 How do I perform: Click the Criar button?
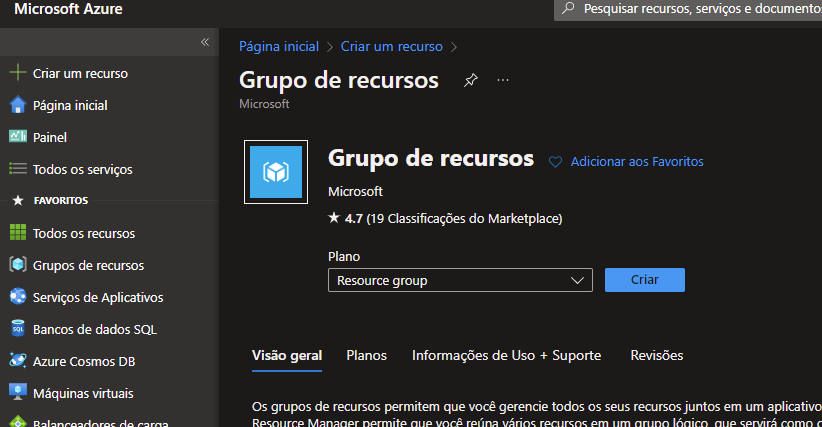[x=645, y=280]
